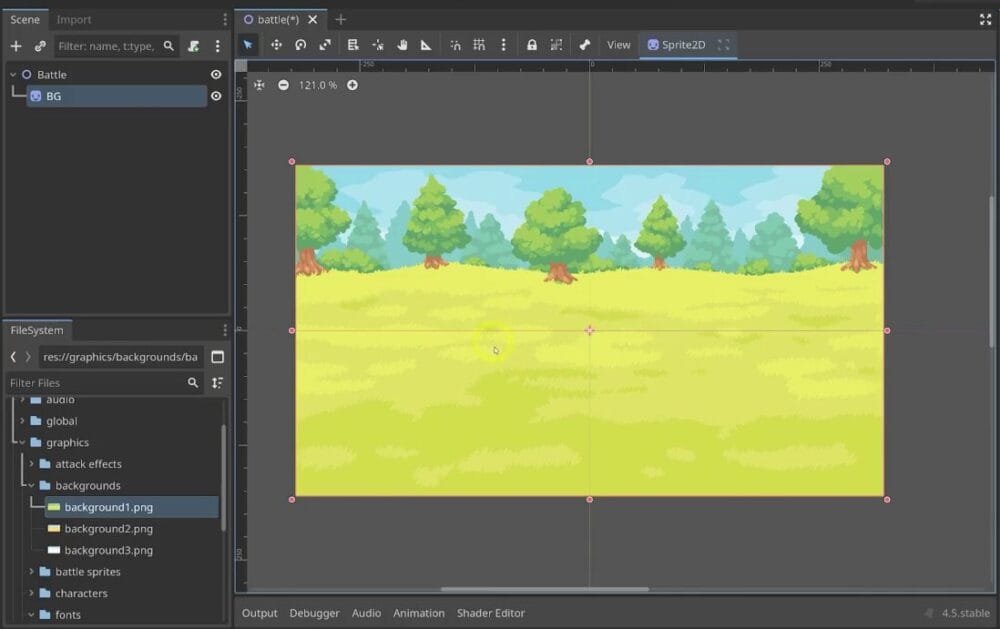
Task: Open the Debugger bottom panel
Action: coord(314,613)
